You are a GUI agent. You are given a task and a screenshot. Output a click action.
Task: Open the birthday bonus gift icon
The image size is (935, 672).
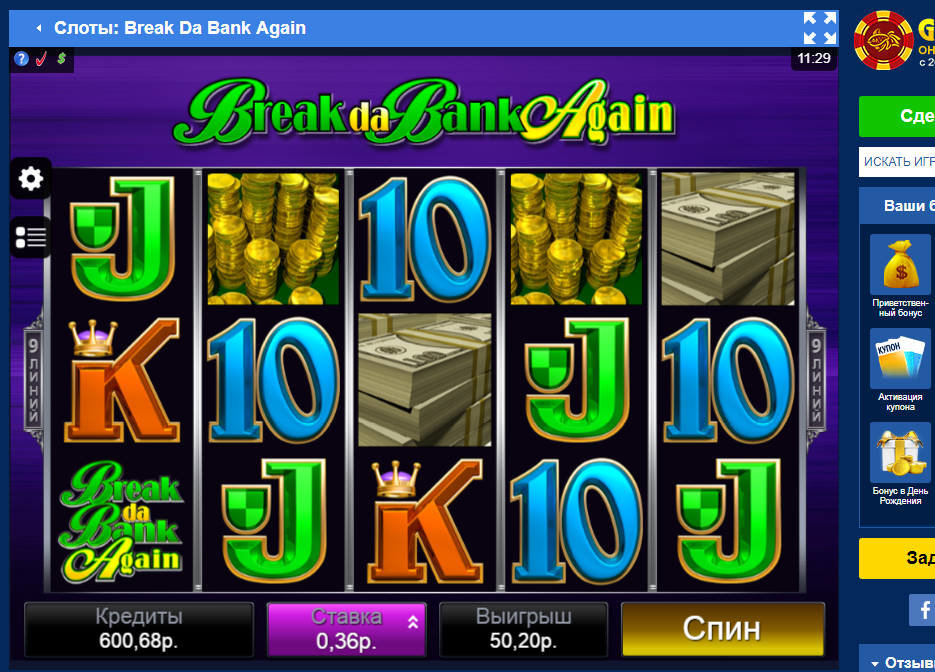tap(900, 453)
